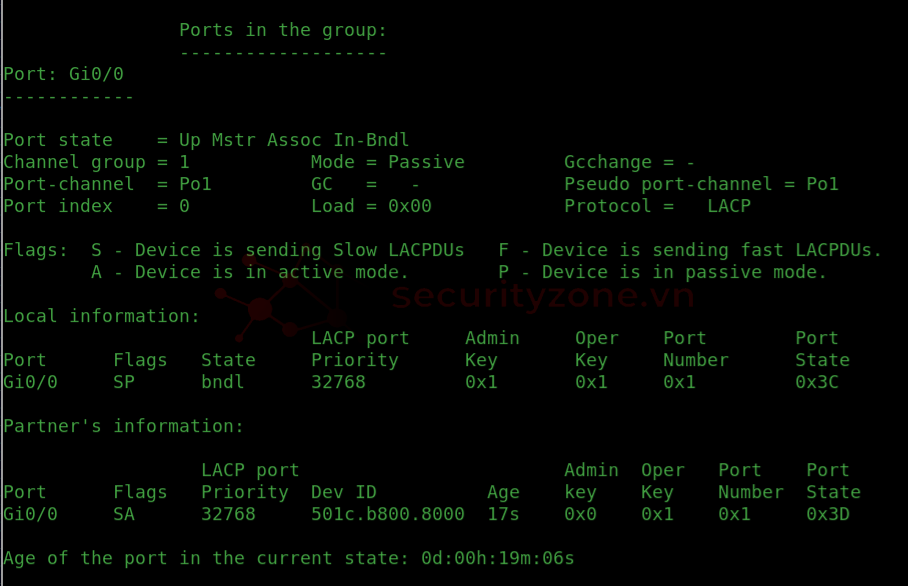Click the 'Partner's information:' heading
This screenshot has width=908, height=586.
(x=123, y=426)
